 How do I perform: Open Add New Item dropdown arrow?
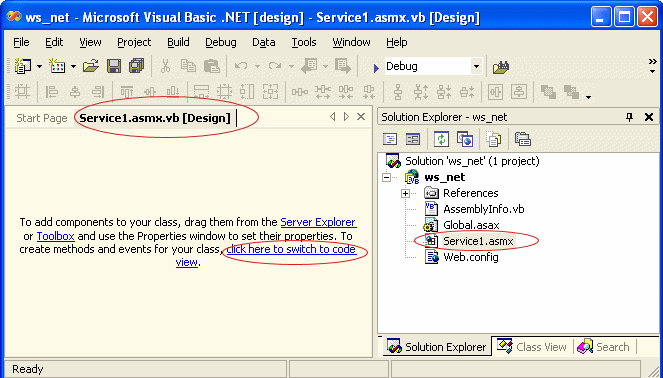(73, 66)
